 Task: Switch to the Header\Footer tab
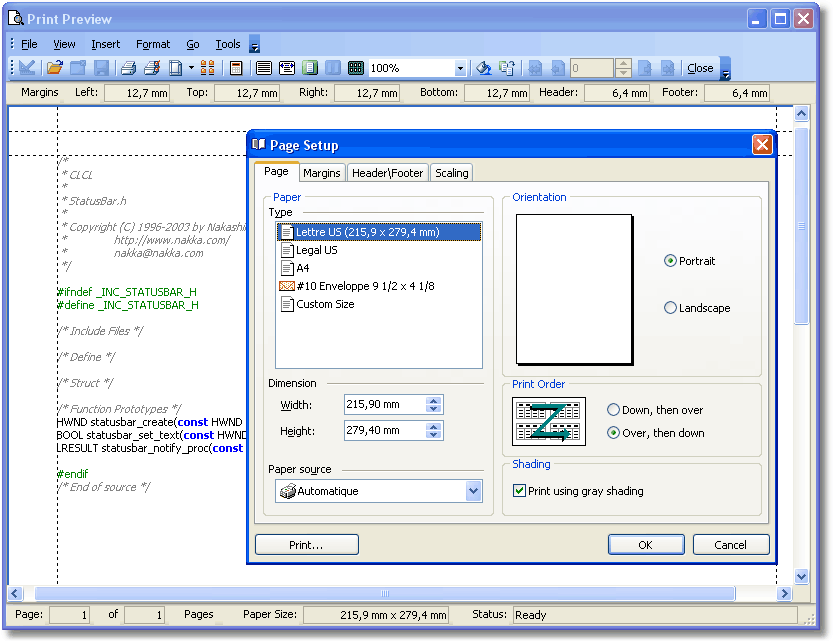tap(387, 173)
